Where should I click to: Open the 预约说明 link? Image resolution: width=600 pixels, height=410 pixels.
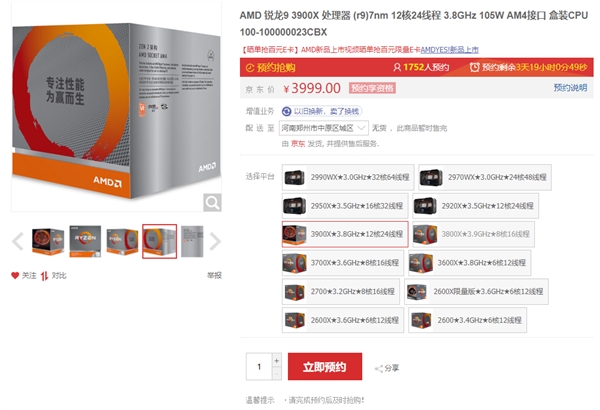pyautogui.click(x=570, y=88)
